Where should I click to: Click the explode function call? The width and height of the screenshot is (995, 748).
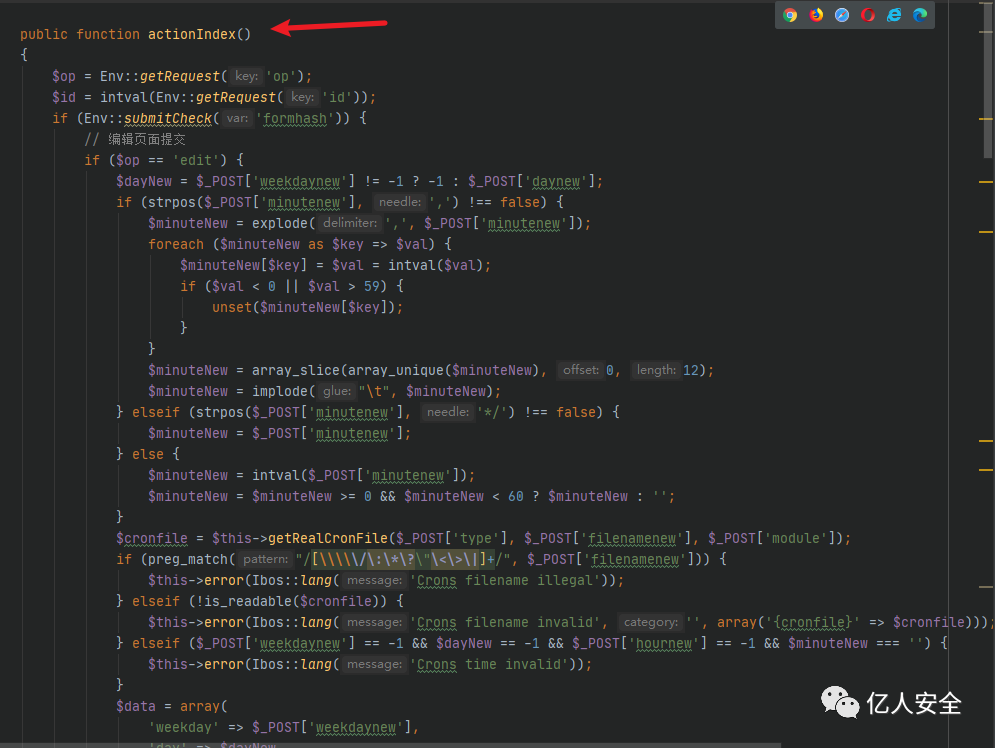coord(280,223)
